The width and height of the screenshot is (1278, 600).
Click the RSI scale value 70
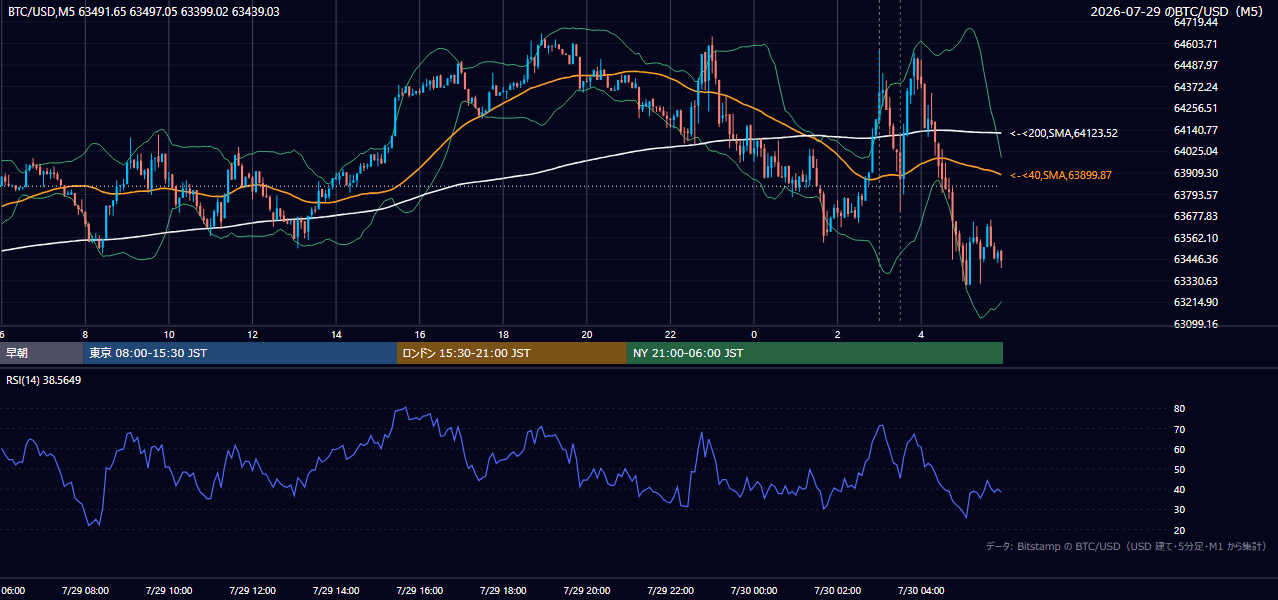(x=1179, y=429)
